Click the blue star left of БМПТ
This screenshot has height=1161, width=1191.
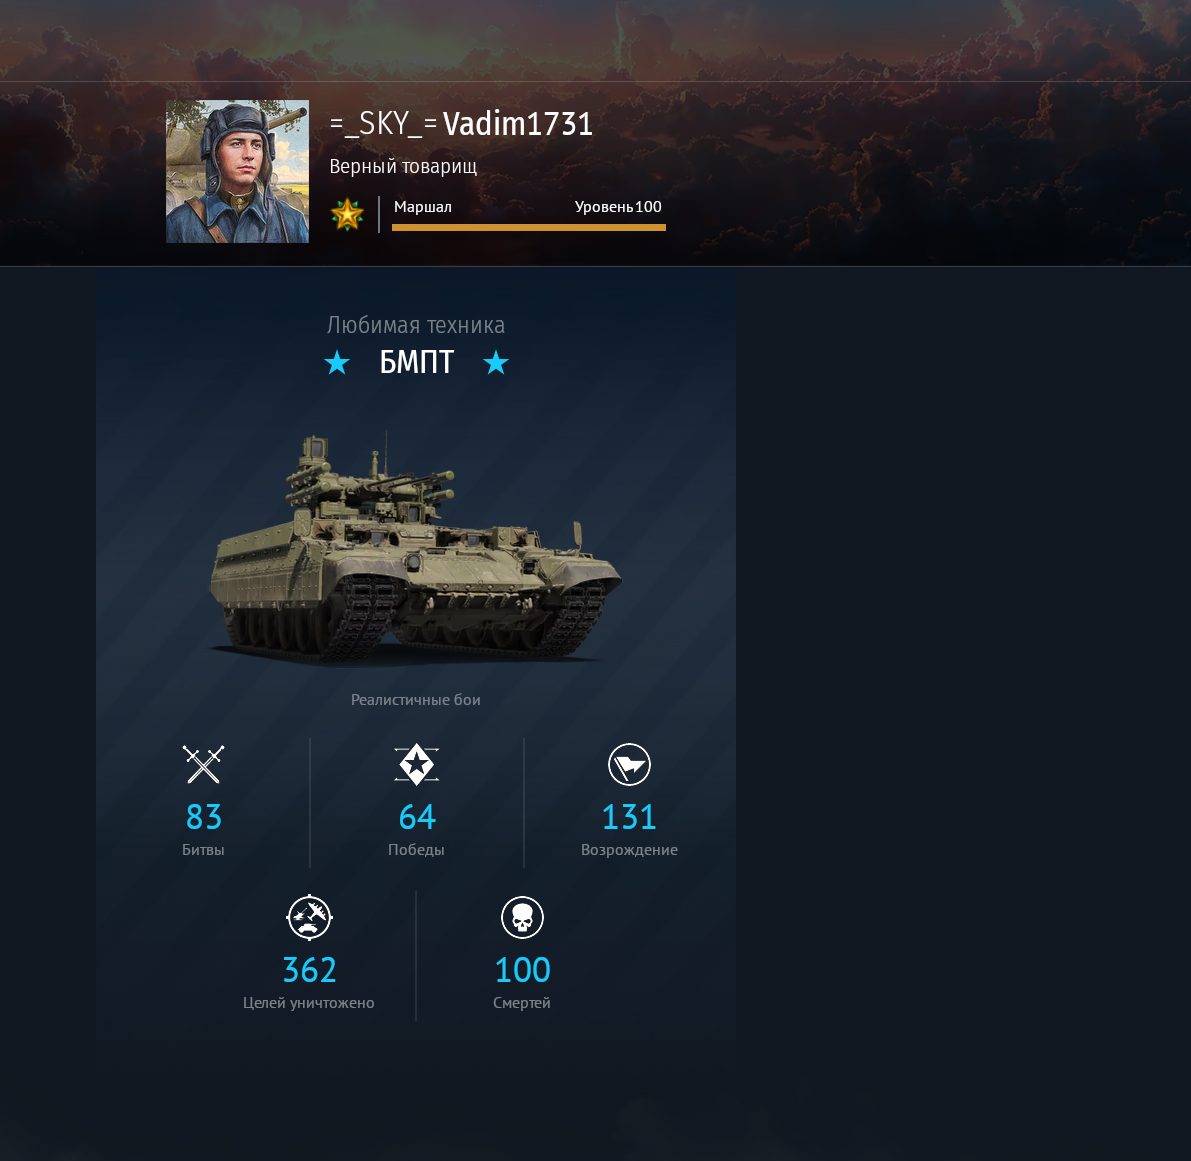(x=337, y=362)
